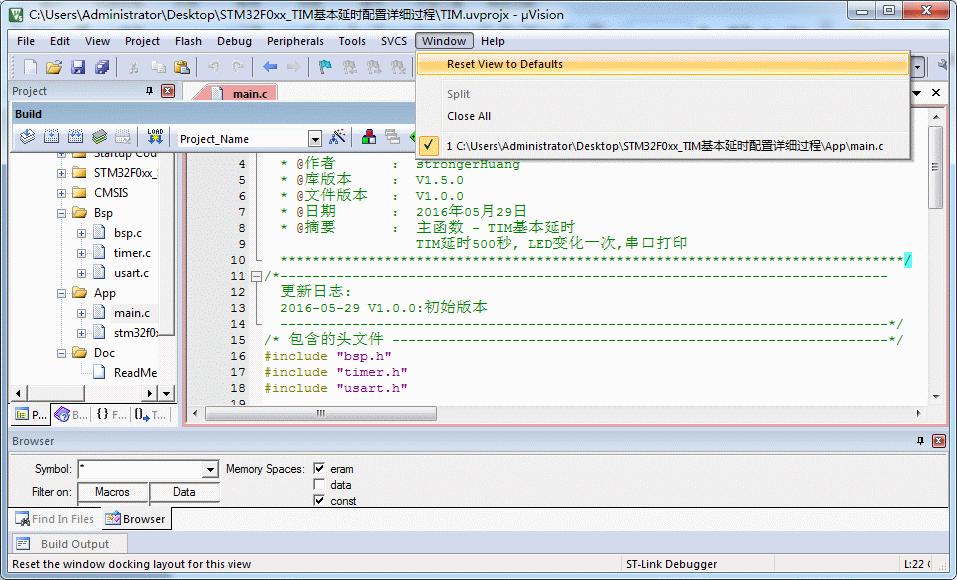957x580 pixels.
Task: Click the Data filter button
Action: coord(184,492)
